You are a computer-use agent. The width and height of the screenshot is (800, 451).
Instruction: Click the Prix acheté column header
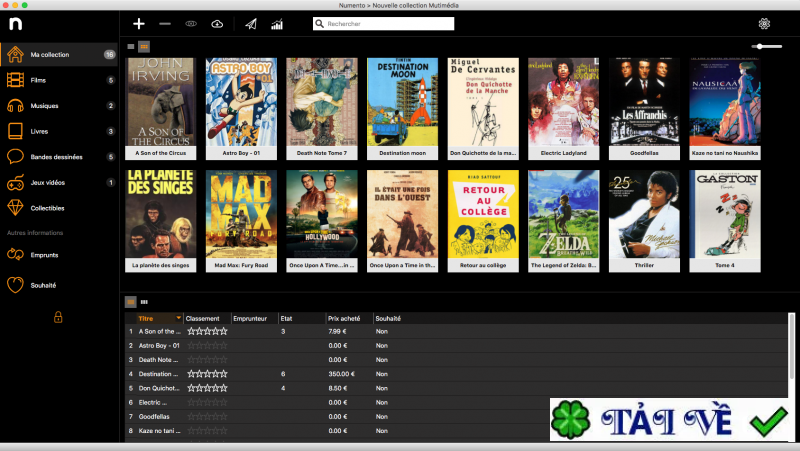(x=344, y=318)
